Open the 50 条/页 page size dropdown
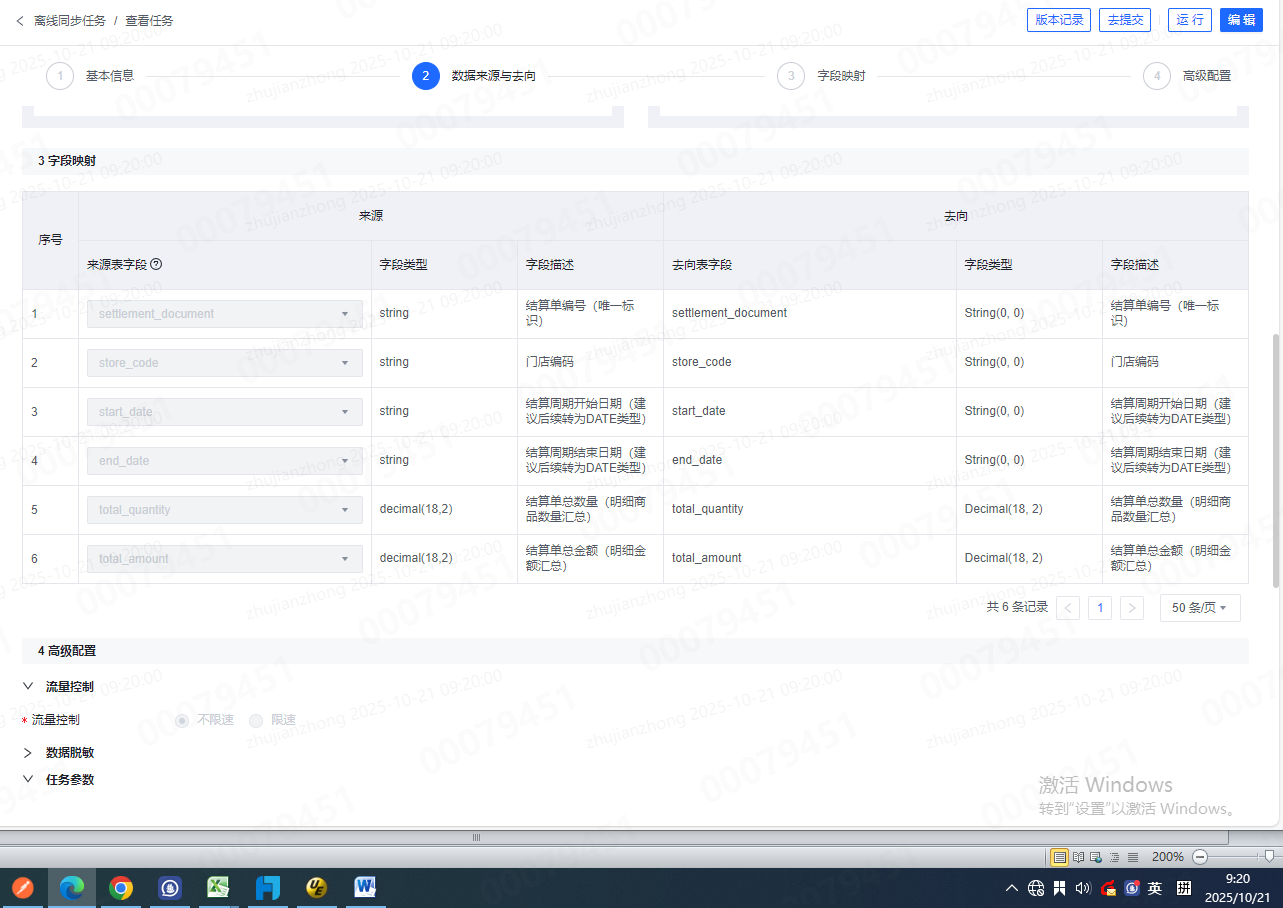1283x908 pixels. pyautogui.click(x=1199, y=608)
